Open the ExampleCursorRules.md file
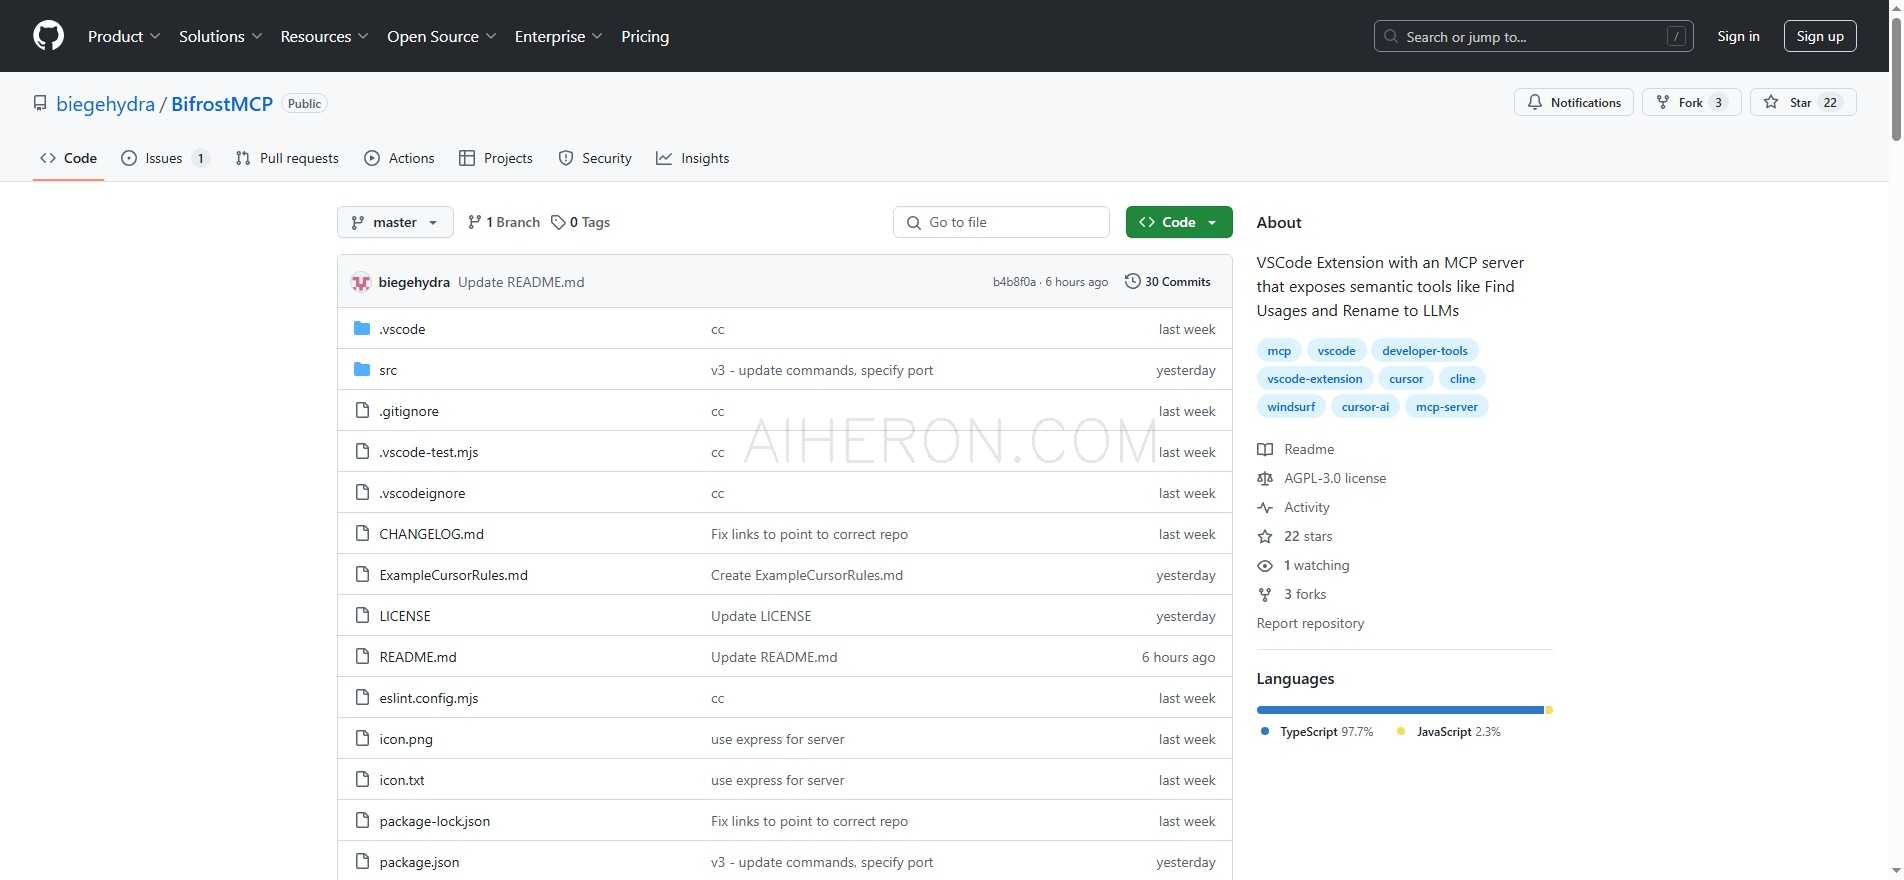Image resolution: width=1904 pixels, height=880 pixels. (x=453, y=575)
